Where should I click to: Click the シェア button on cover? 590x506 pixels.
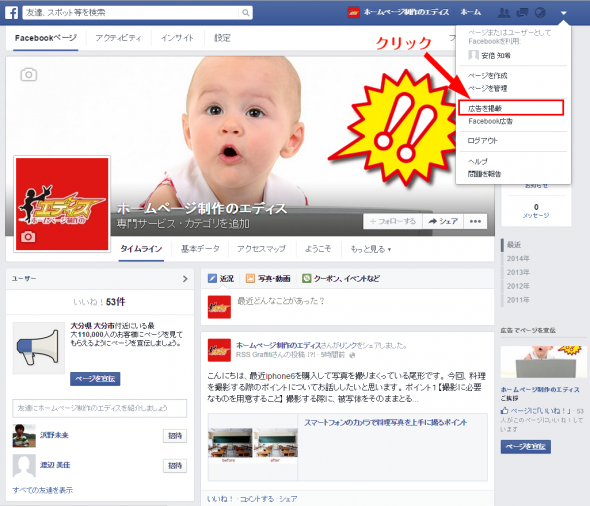click(443, 221)
